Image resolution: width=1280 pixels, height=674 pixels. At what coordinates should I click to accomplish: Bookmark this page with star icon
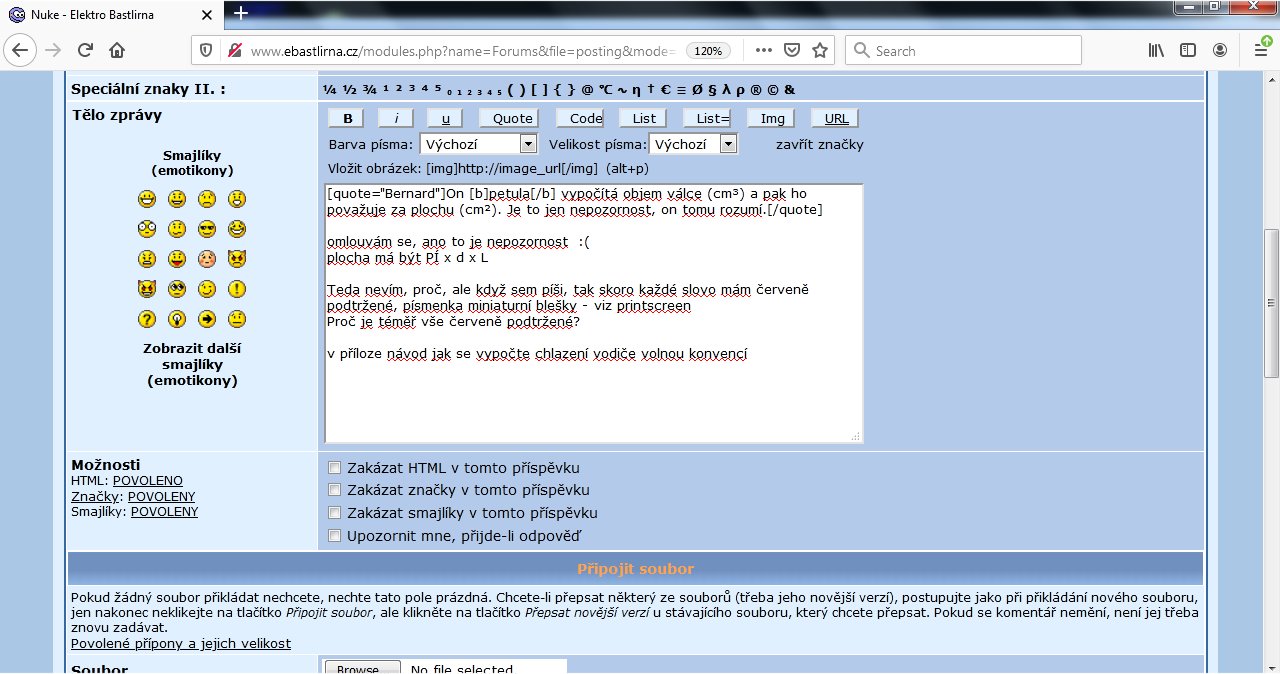point(820,50)
